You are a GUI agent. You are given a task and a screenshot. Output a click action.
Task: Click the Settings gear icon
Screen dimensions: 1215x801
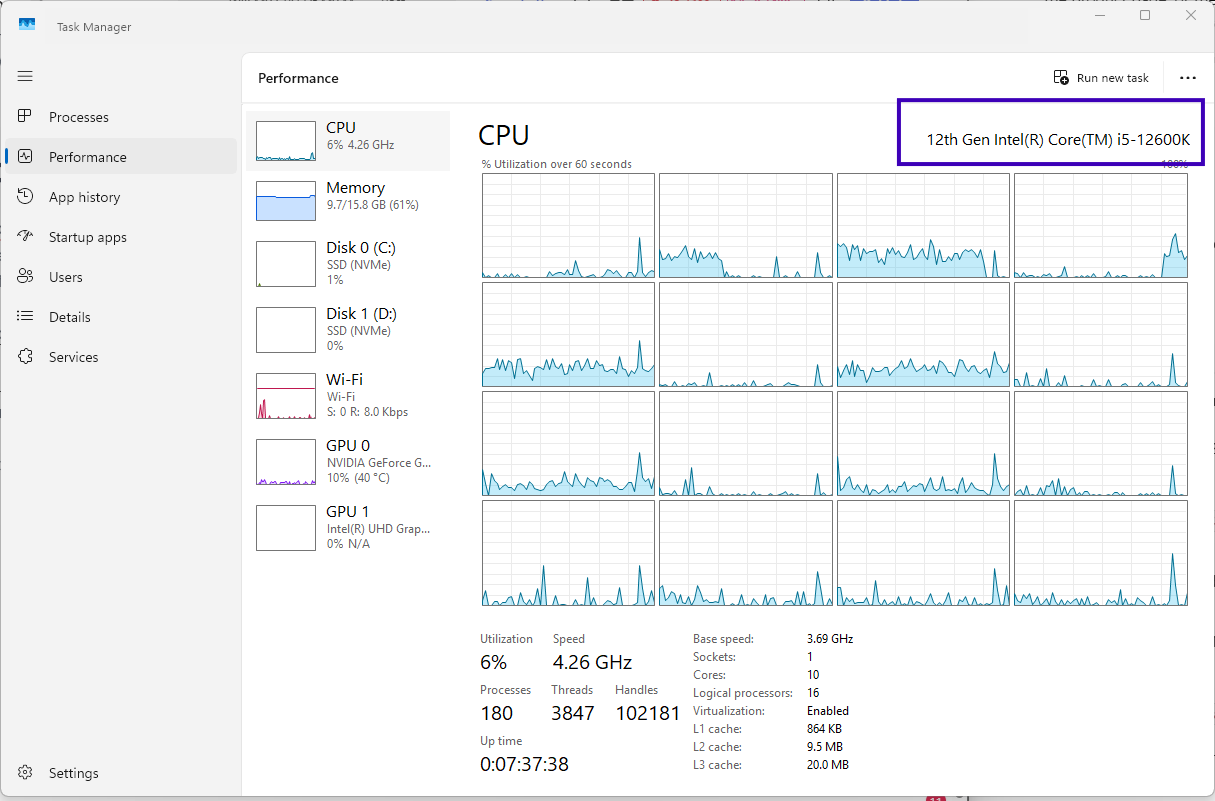point(26,773)
